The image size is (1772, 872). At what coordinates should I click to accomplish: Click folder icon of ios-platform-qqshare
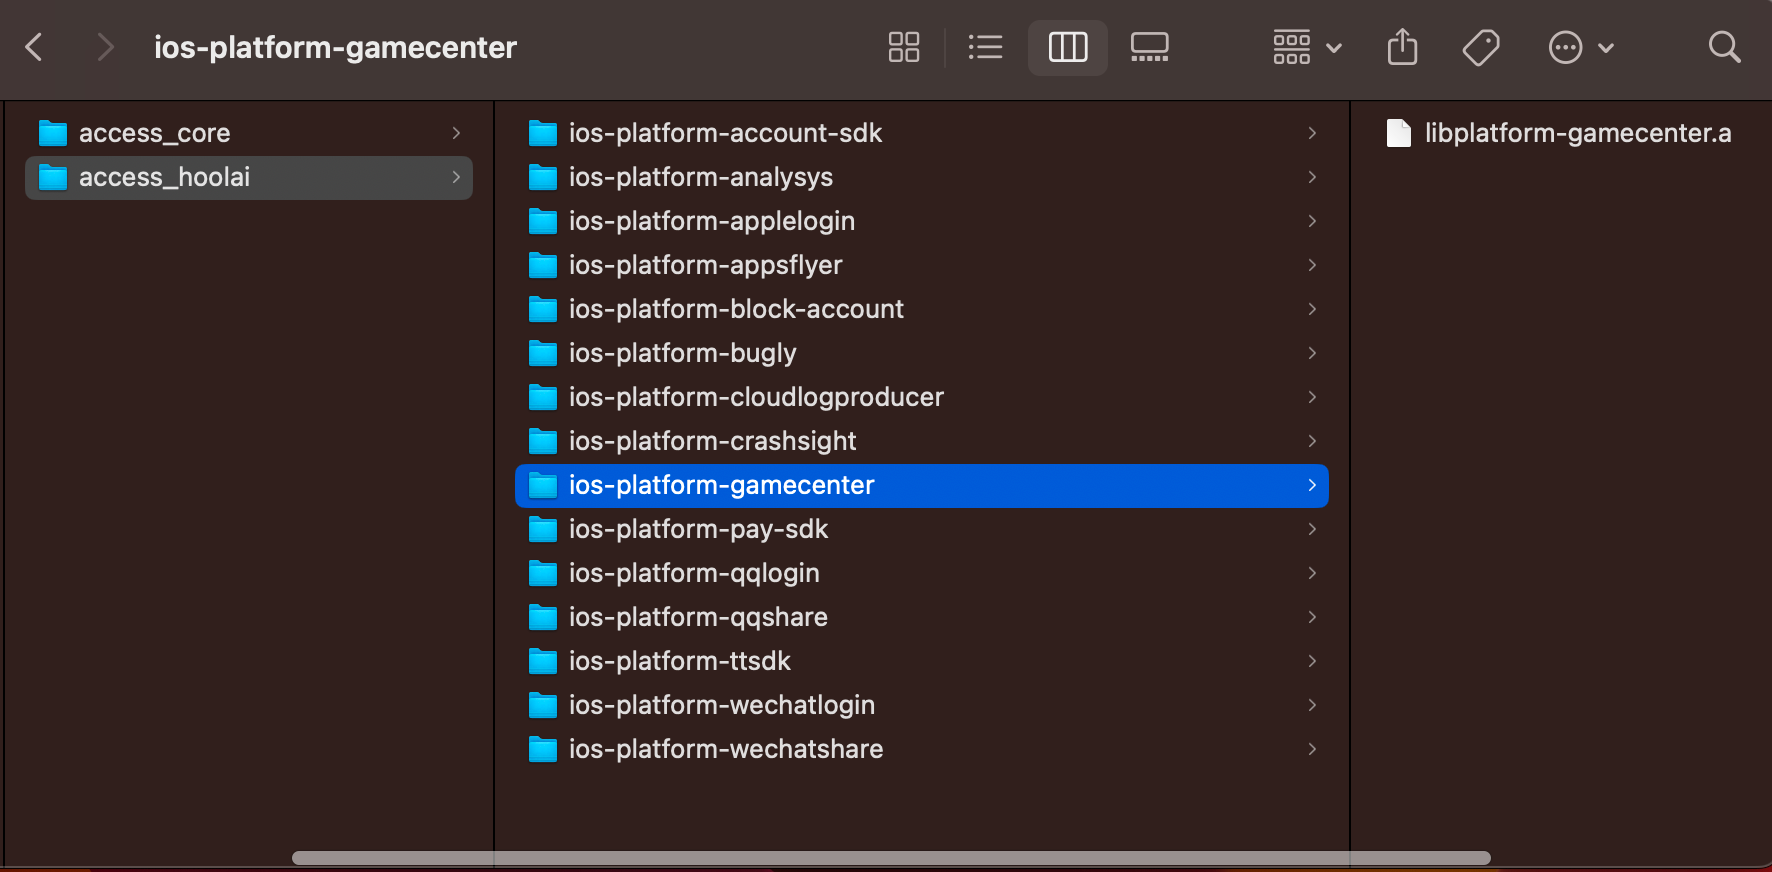(543, 617)
